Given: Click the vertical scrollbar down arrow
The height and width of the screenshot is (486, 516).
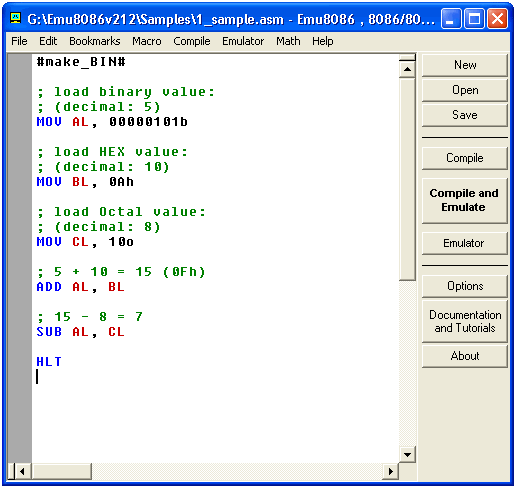Looking at the screenshot, I should [x=407, y=454].
